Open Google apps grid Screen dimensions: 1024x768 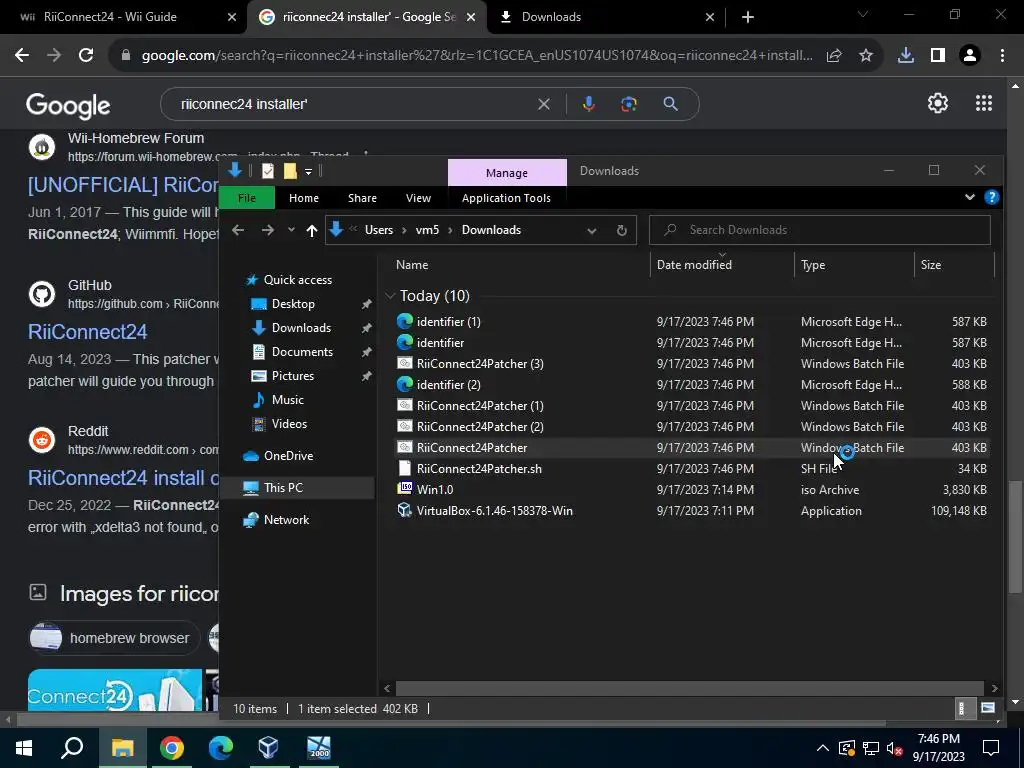click(x=984, y=103)
